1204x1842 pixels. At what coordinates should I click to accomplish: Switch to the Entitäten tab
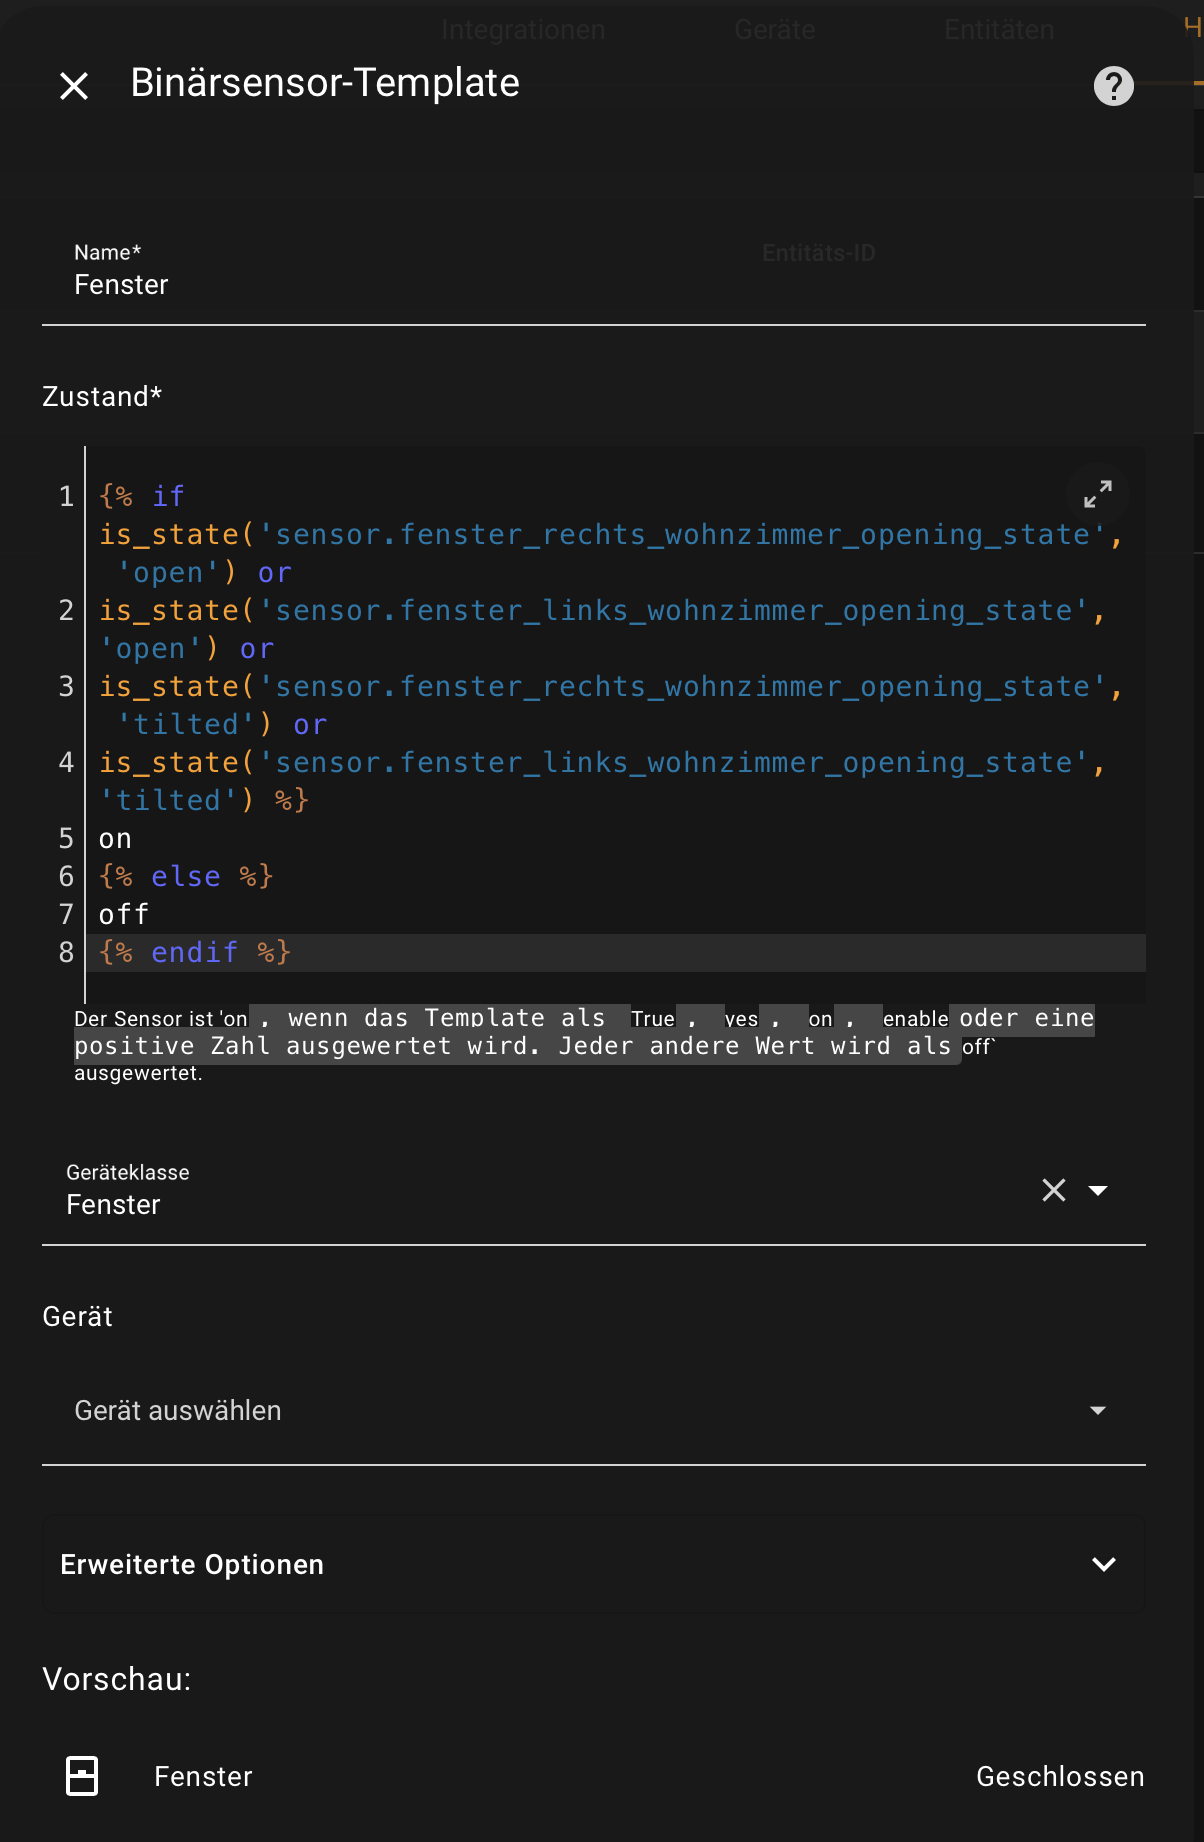pyautogui.click(x=999, y=30)
